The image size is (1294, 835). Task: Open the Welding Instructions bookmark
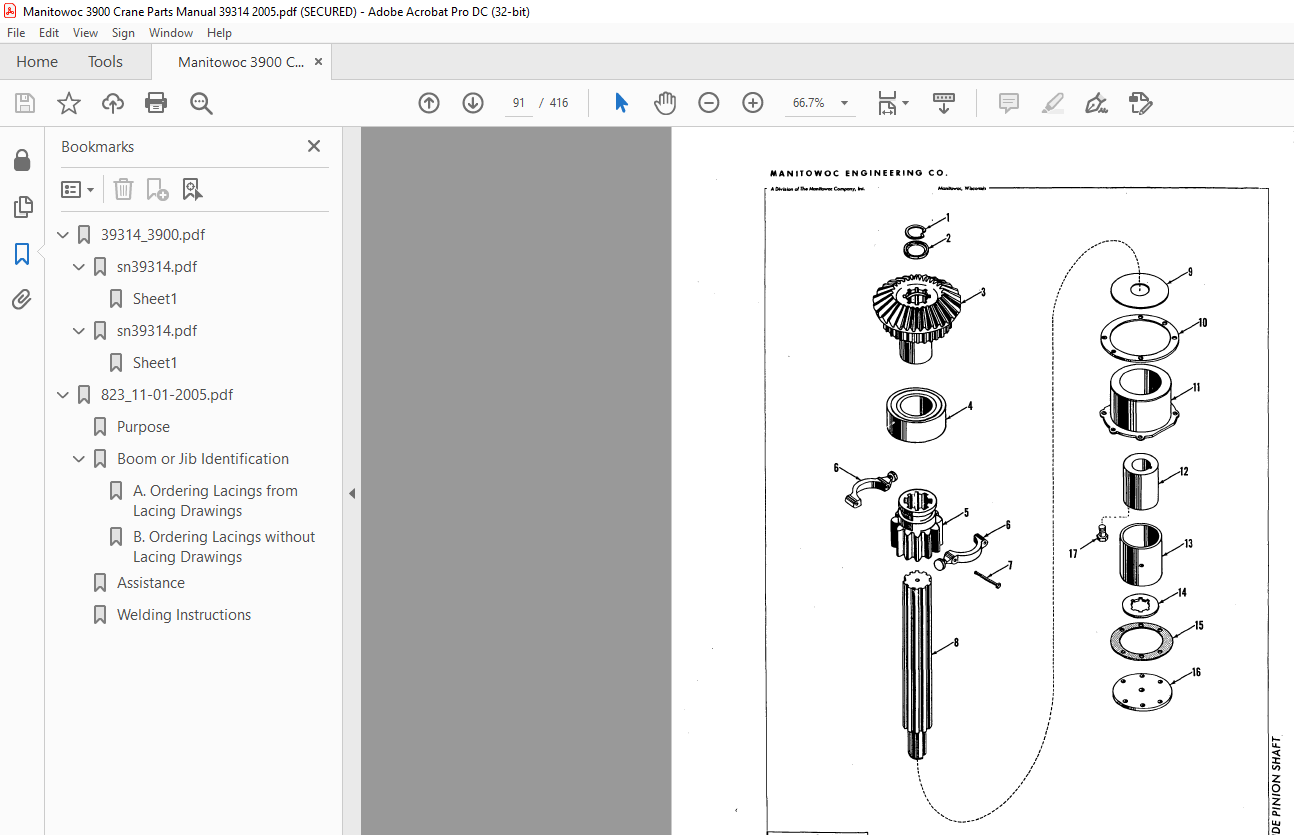[x=184, y=615]
